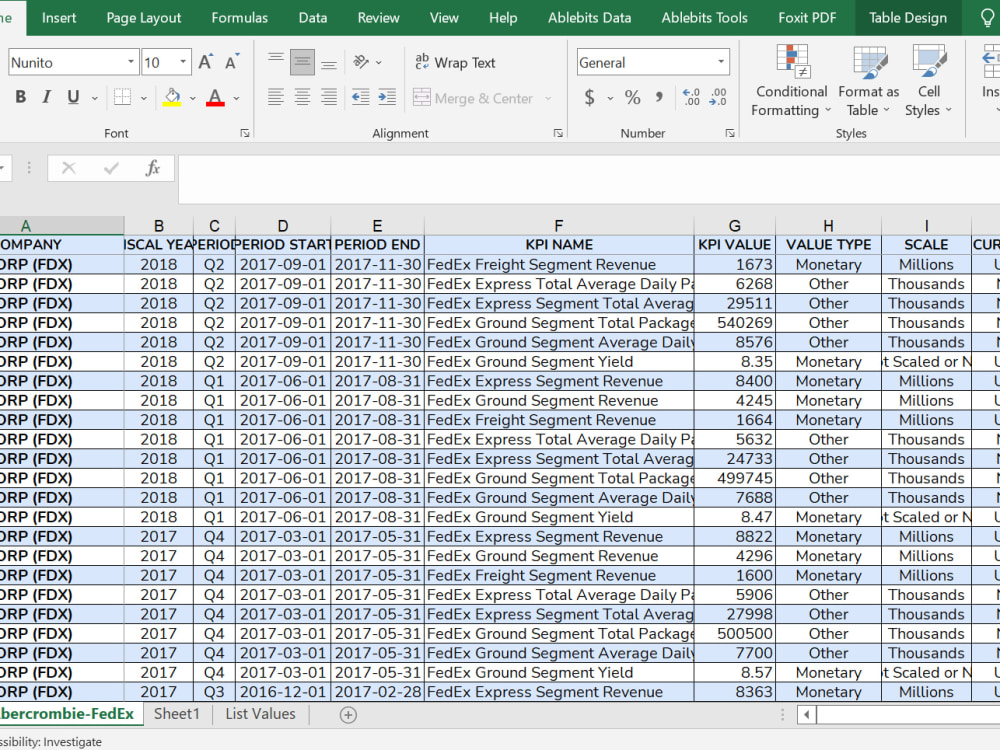Apply bold formatting with the Bold icon
Image resolution: width=1000 pixels, height=750 pixels.
point(20,97)
